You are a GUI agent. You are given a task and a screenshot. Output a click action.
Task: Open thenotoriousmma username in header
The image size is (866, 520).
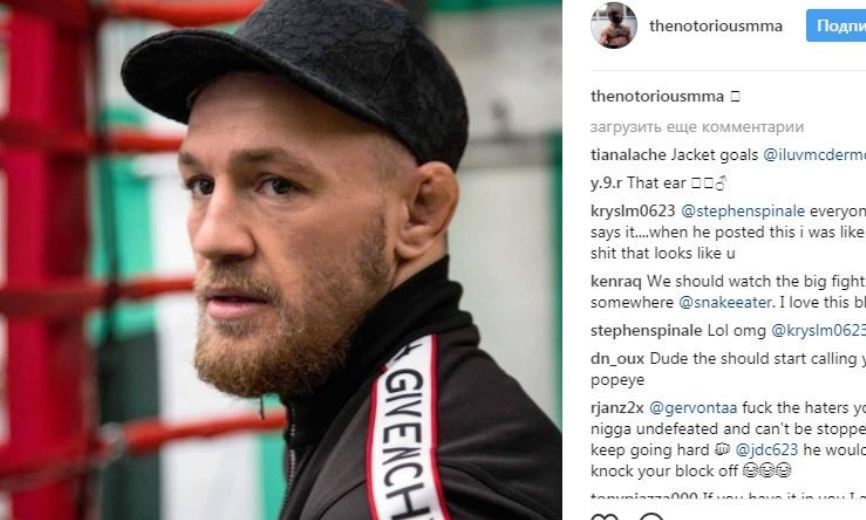[716, 26]
